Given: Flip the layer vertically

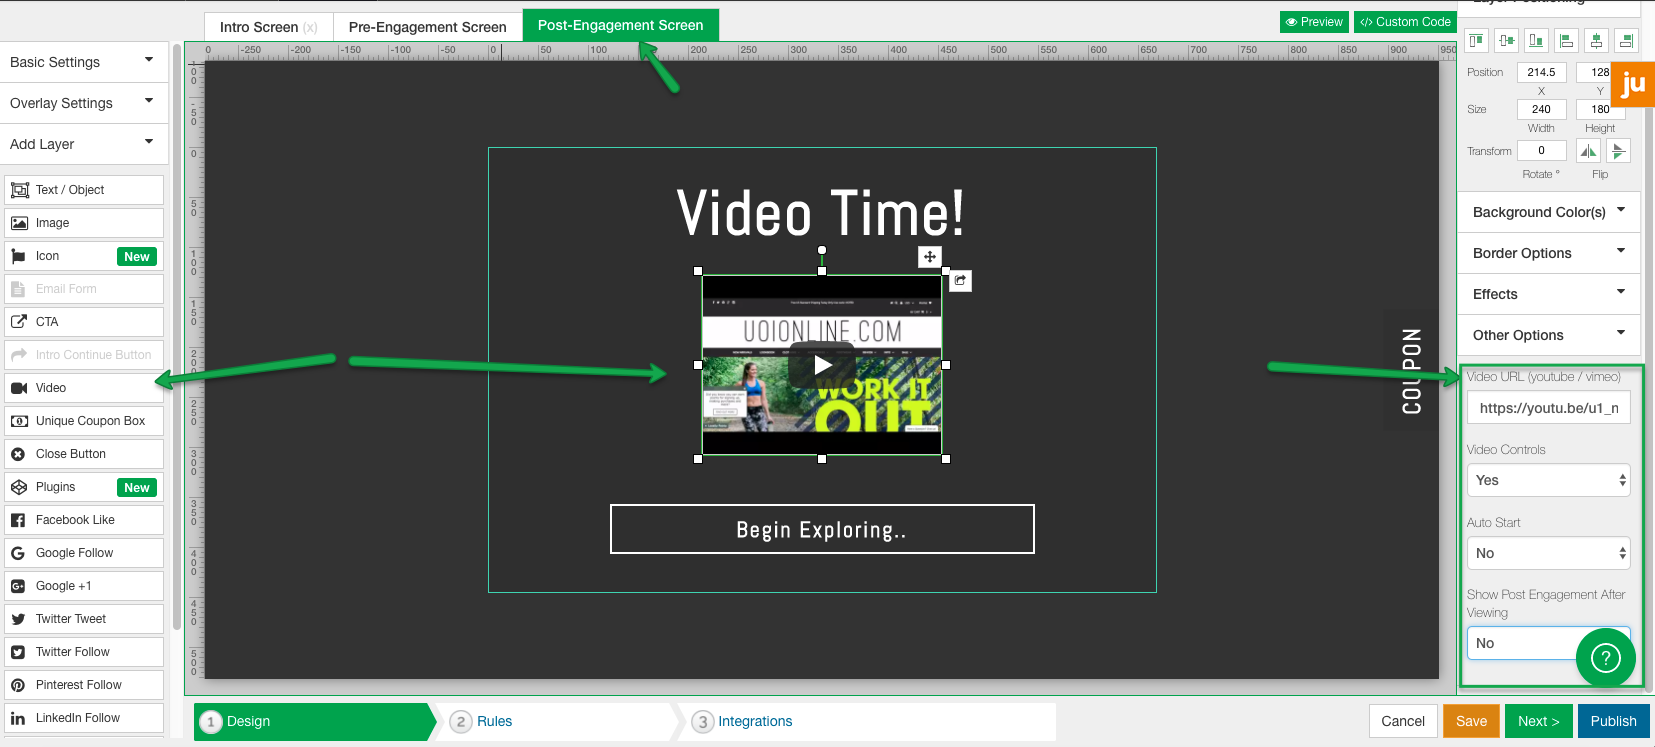Looking at the screenshot, I should click(1618, 151).
